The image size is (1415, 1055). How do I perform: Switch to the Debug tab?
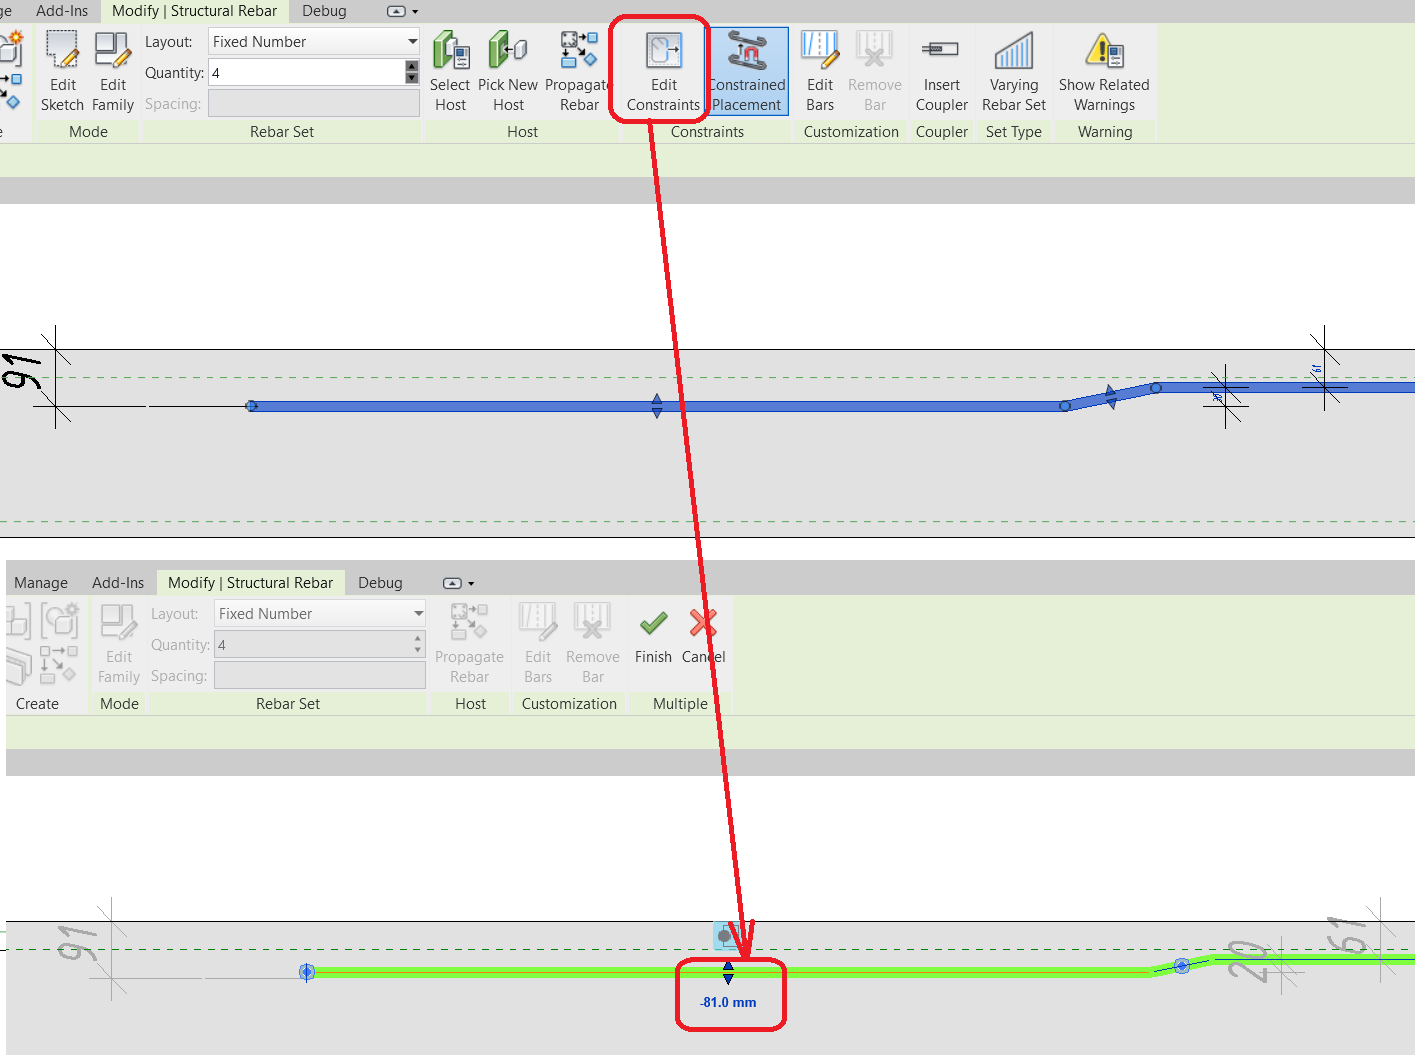323,11
